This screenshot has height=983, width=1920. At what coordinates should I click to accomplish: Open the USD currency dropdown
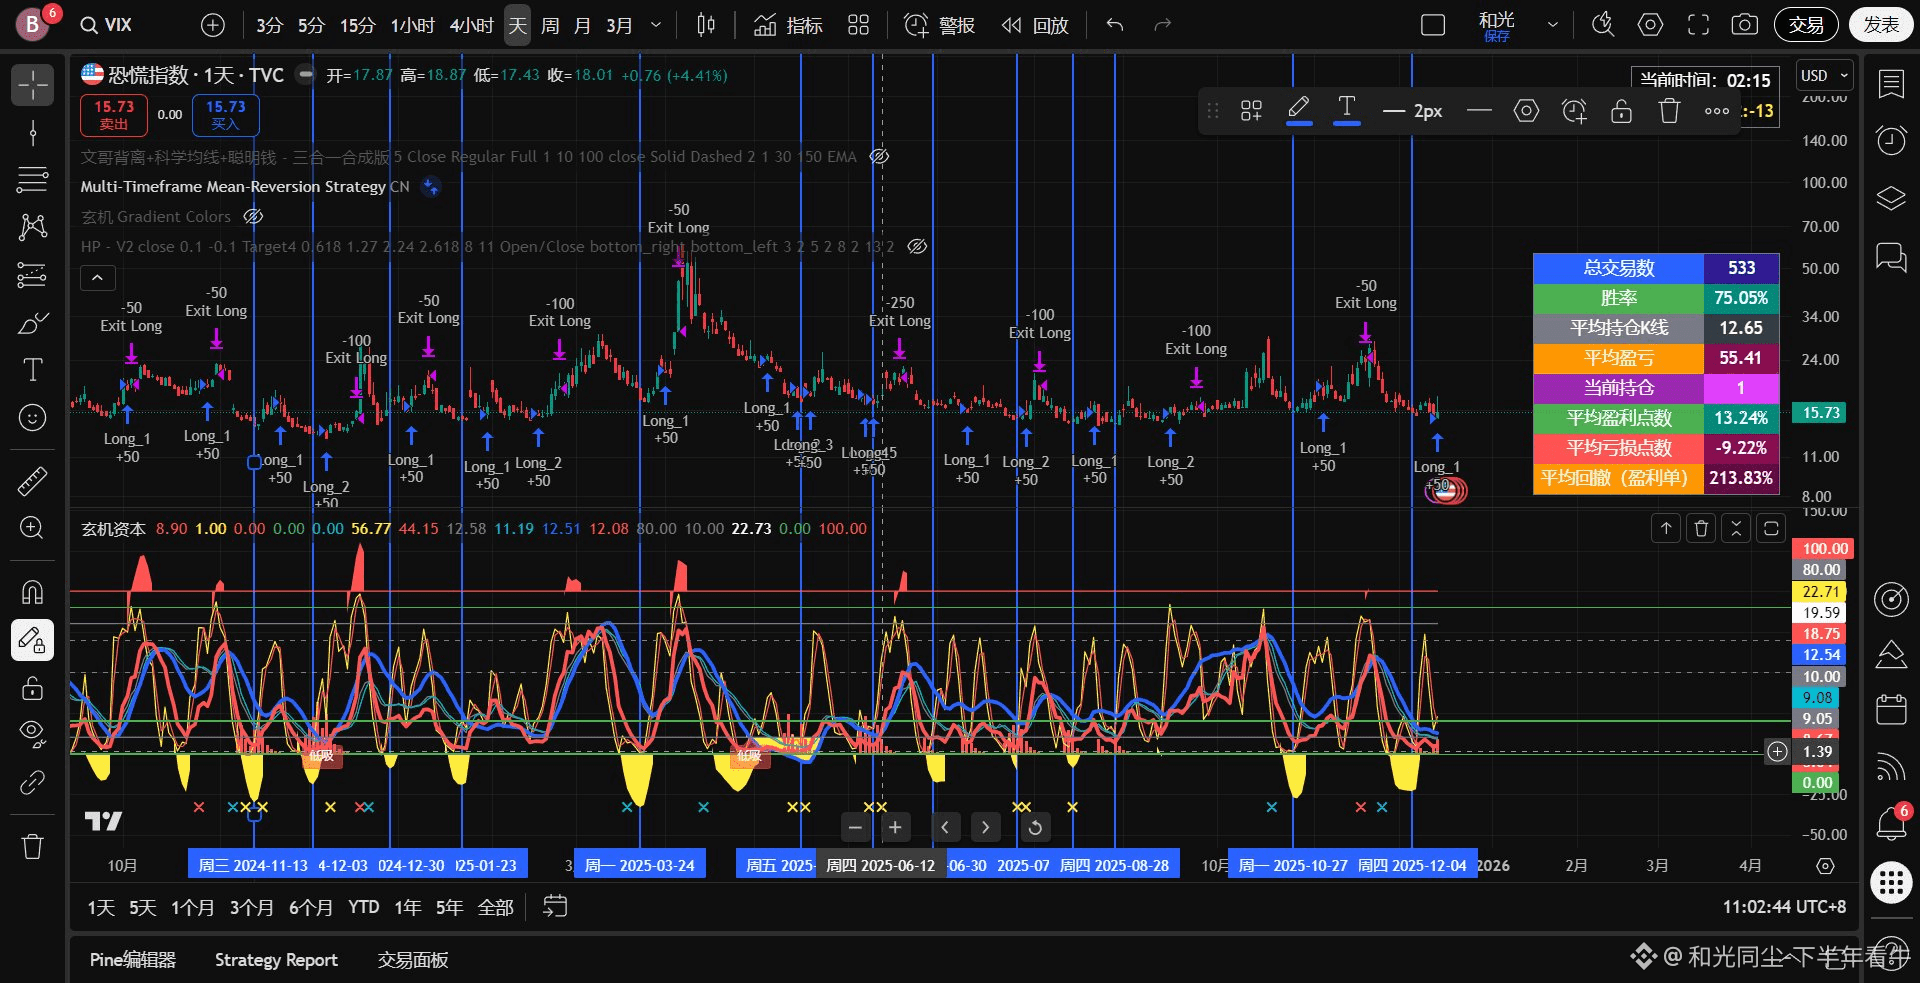(1824, 76)
